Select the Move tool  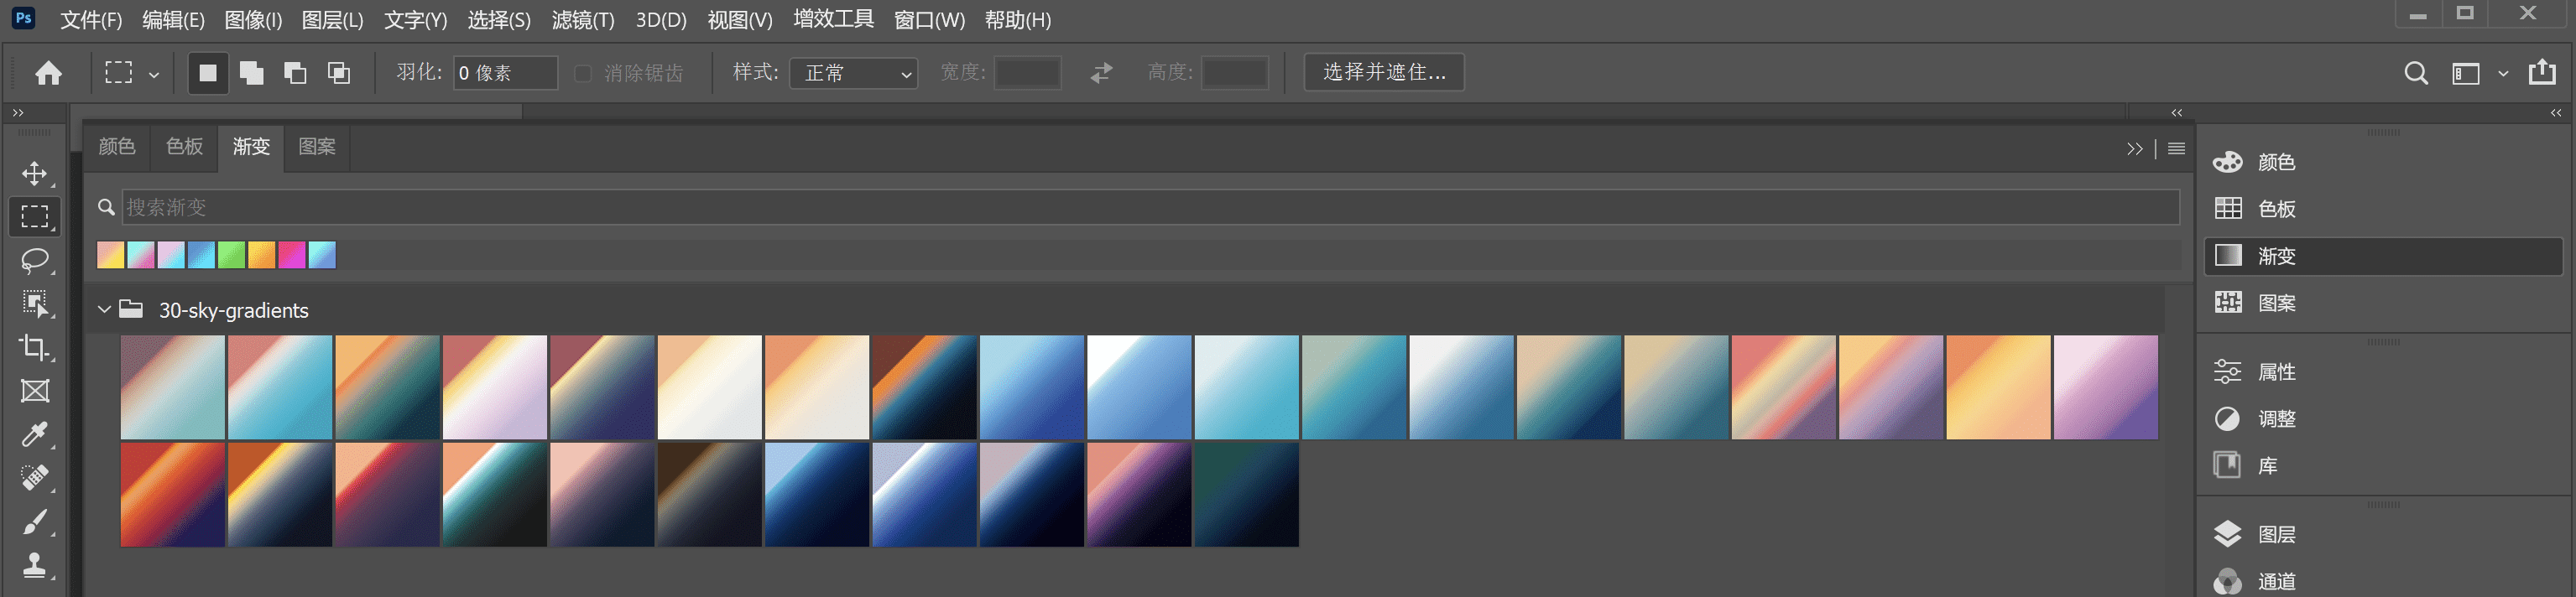(34, 174)
